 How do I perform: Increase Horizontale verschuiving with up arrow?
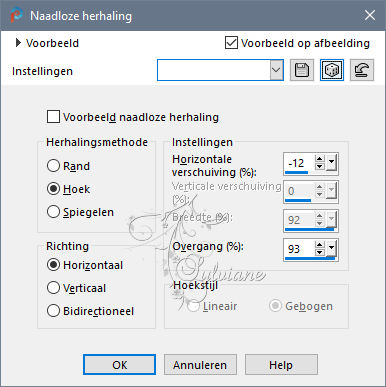click(x=320, y=159)
